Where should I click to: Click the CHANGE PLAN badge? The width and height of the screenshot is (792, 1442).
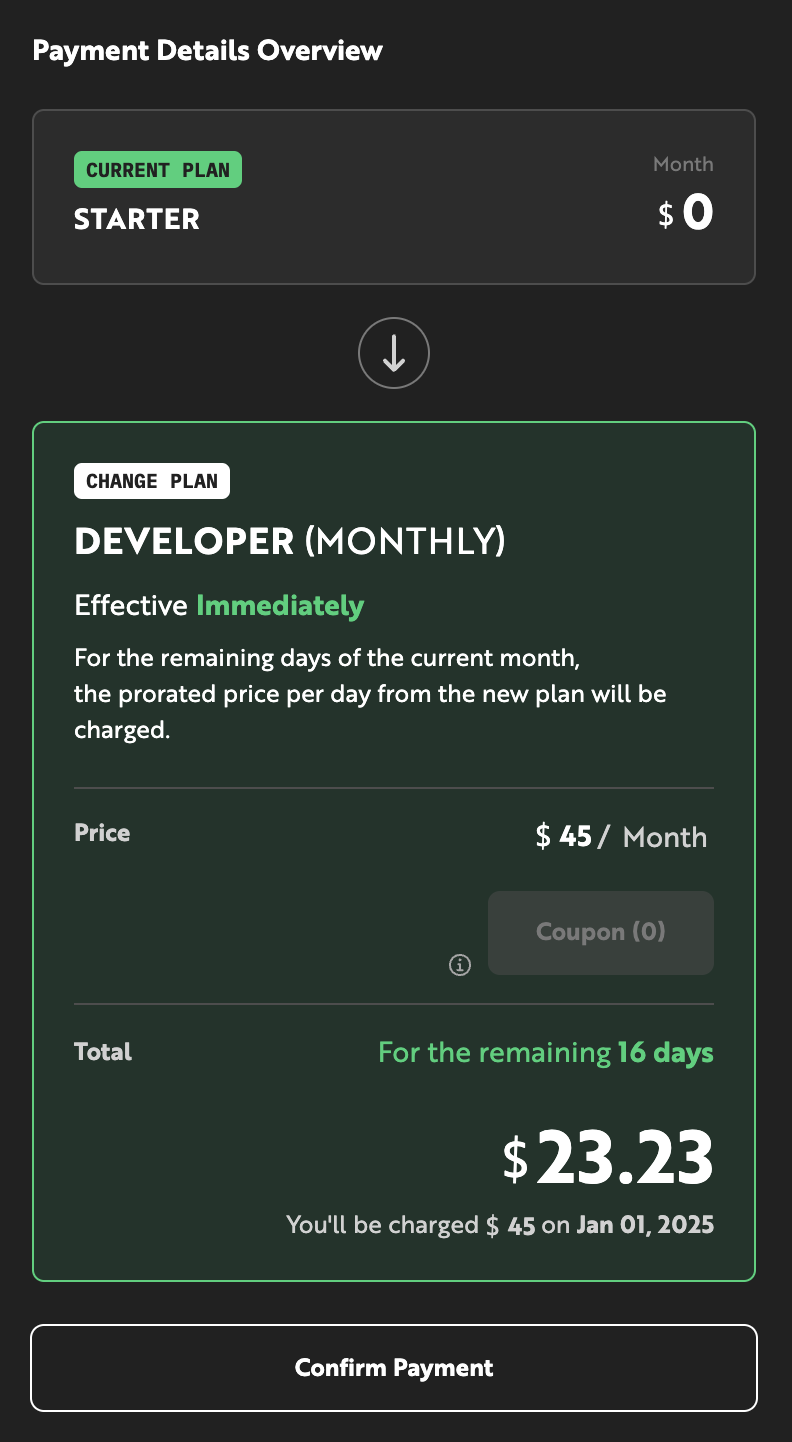pyautogui.click(x=151, y=480)
